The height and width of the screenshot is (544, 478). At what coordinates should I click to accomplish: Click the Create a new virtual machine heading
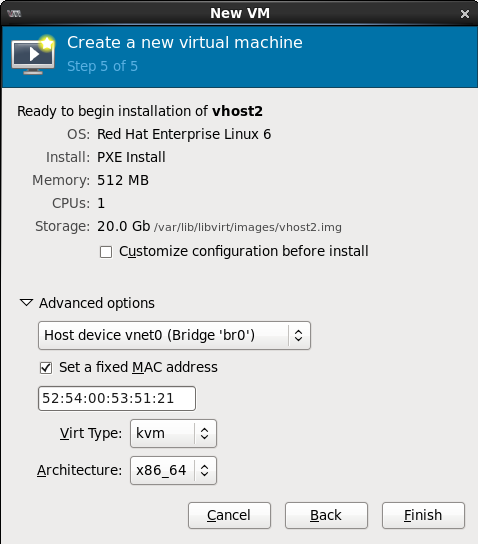point(185,43)
